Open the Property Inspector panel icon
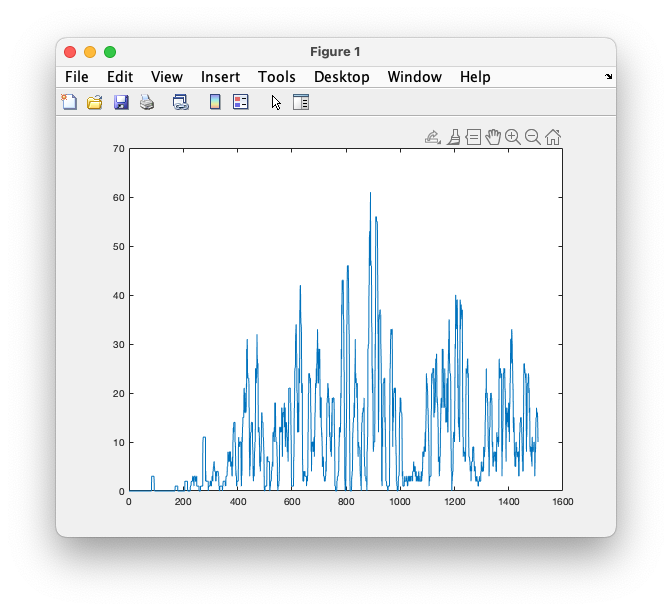The image size is (672, 611). pos(301,102)
